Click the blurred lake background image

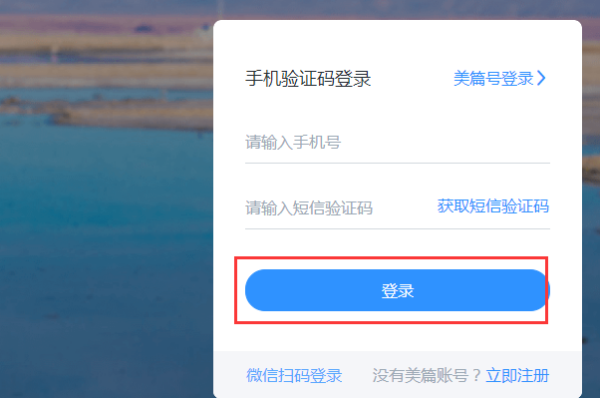tap(105, 230)
